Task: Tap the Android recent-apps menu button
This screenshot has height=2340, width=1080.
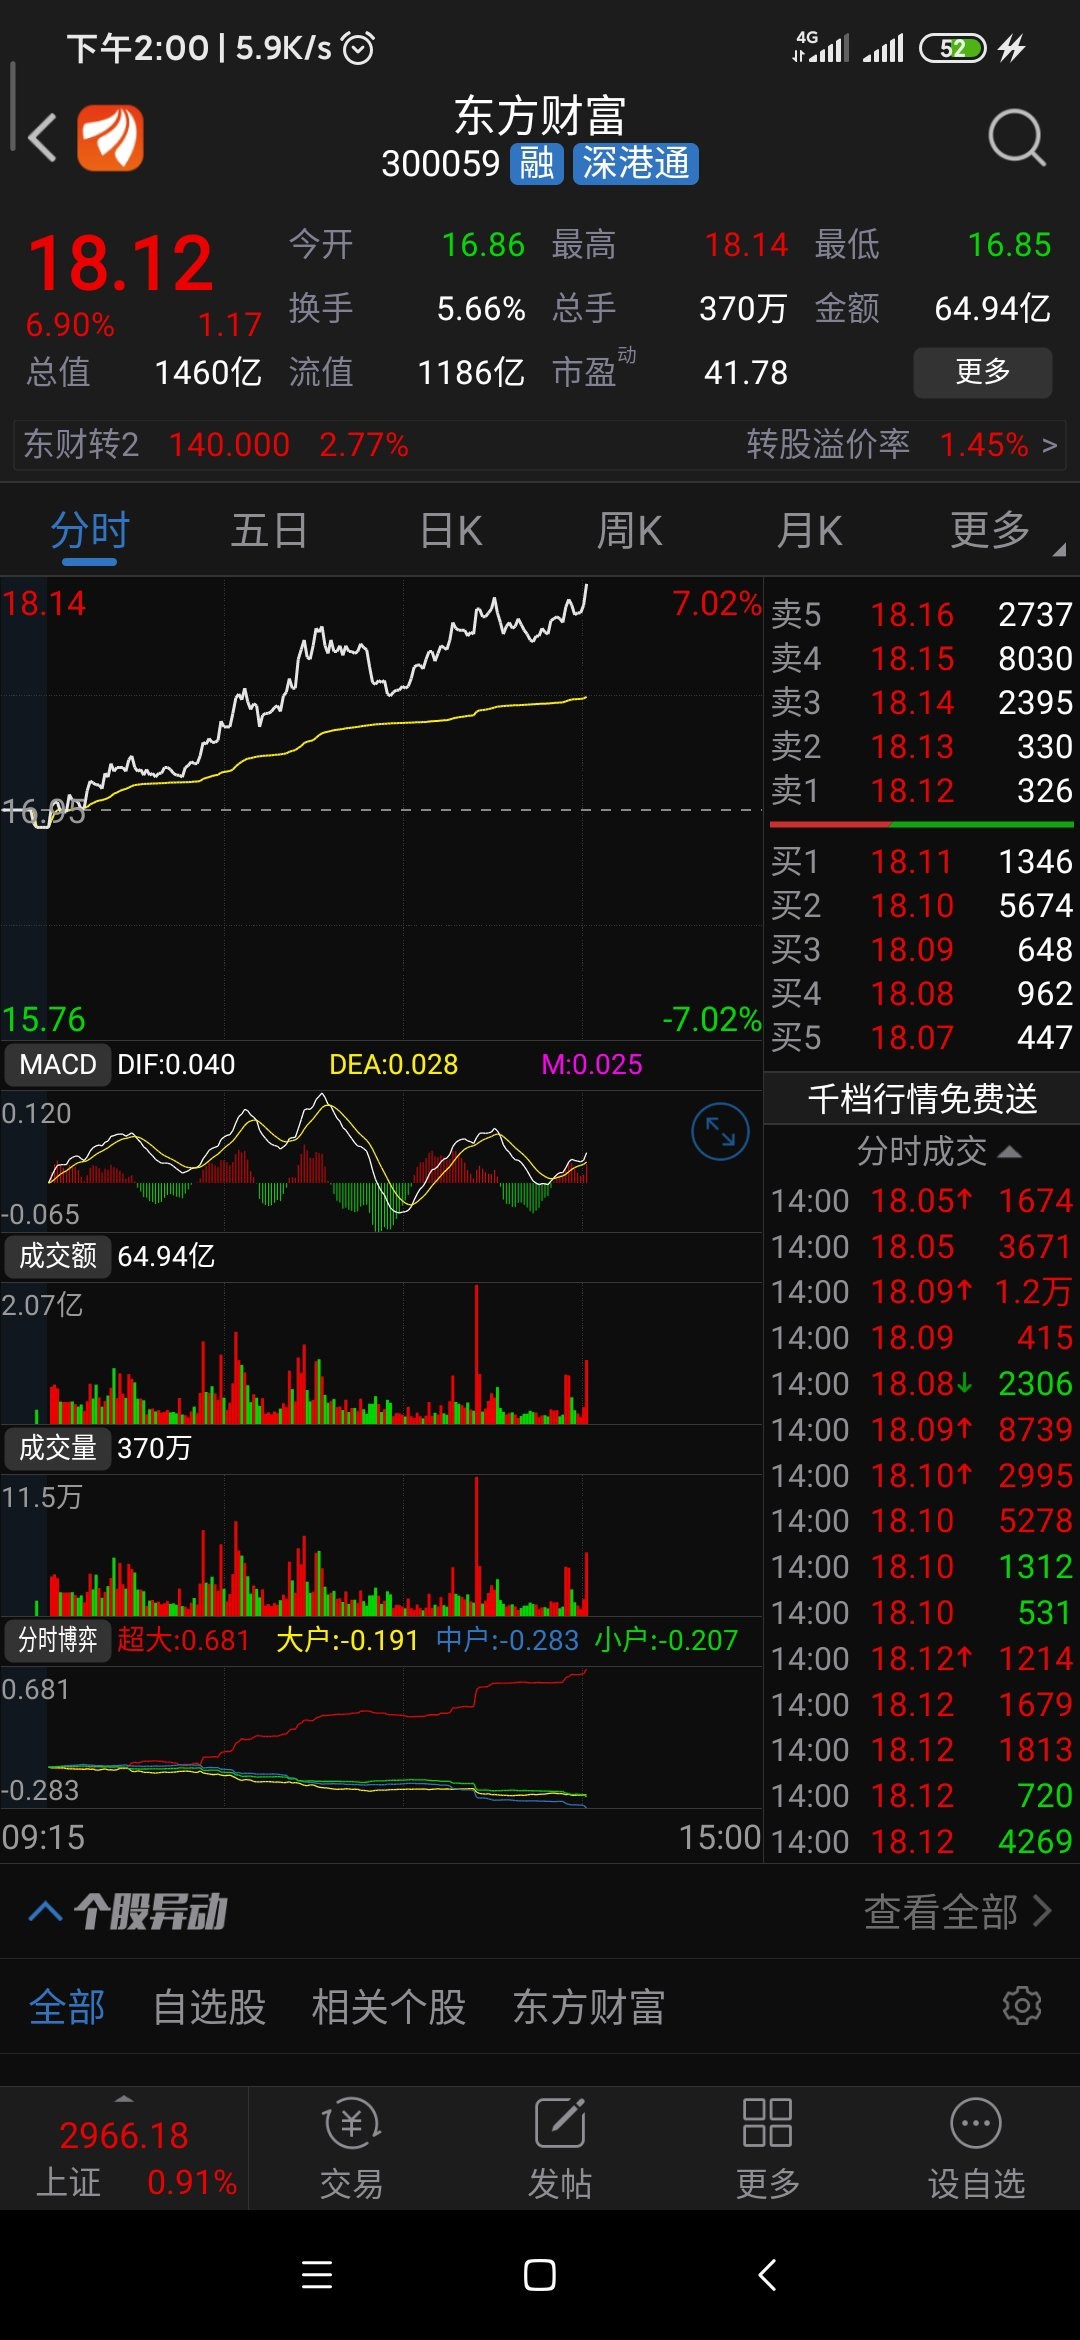Action: point(317,2275)
